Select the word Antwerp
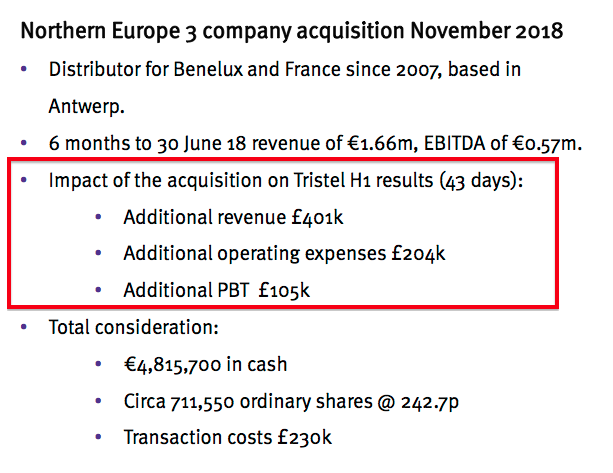This screenshot has height=473, width=613. 86,106
